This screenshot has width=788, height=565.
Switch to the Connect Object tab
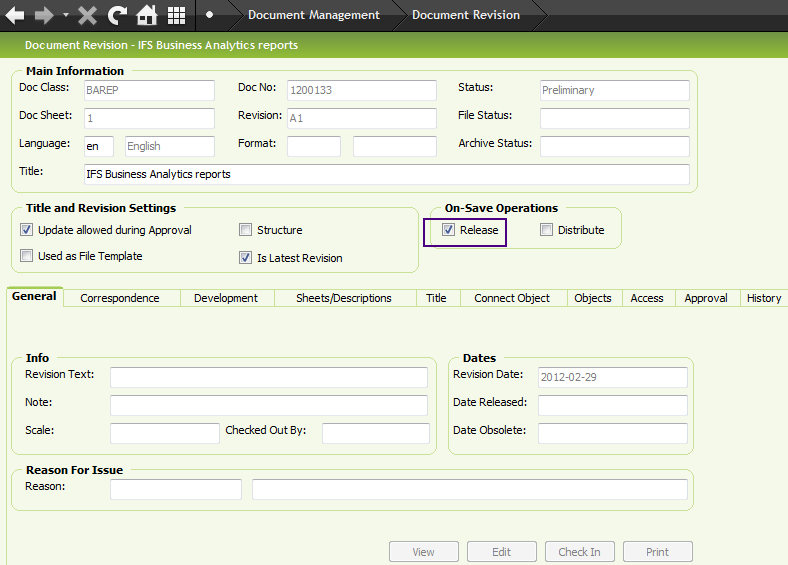click(x=512, y=298)
